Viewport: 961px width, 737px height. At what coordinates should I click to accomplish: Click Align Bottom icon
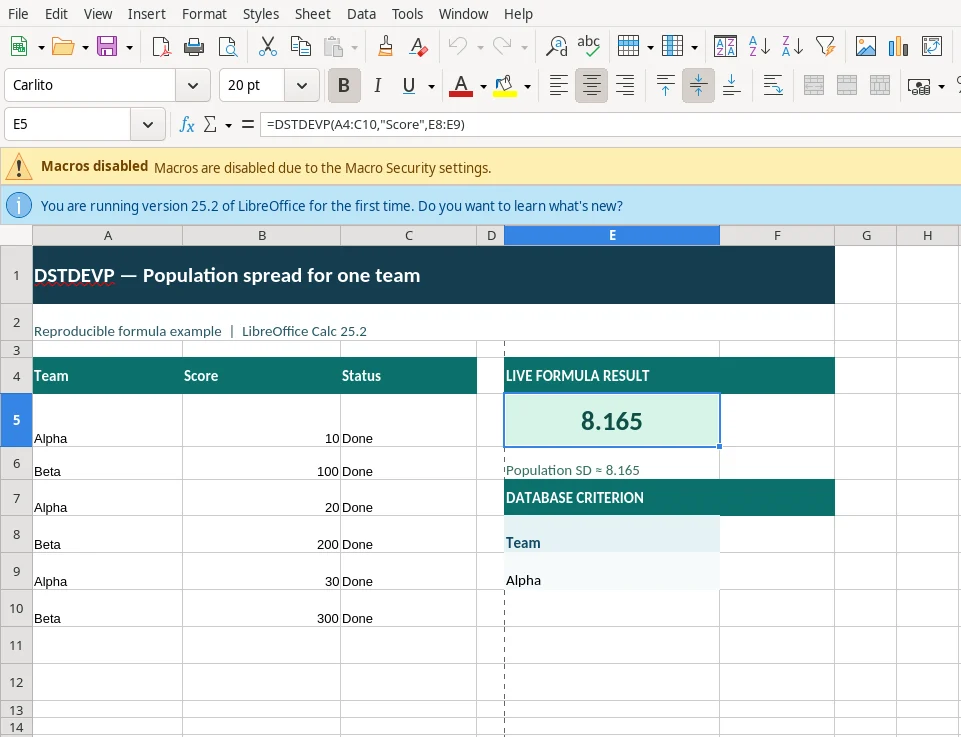click(x=731, y=85)
